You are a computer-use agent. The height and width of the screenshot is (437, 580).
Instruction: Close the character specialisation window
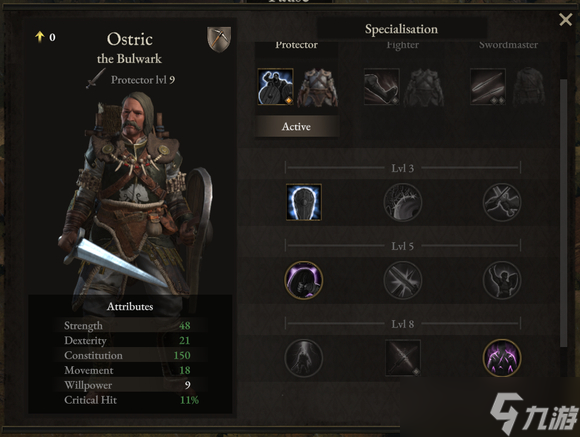[x=566, y=19]
